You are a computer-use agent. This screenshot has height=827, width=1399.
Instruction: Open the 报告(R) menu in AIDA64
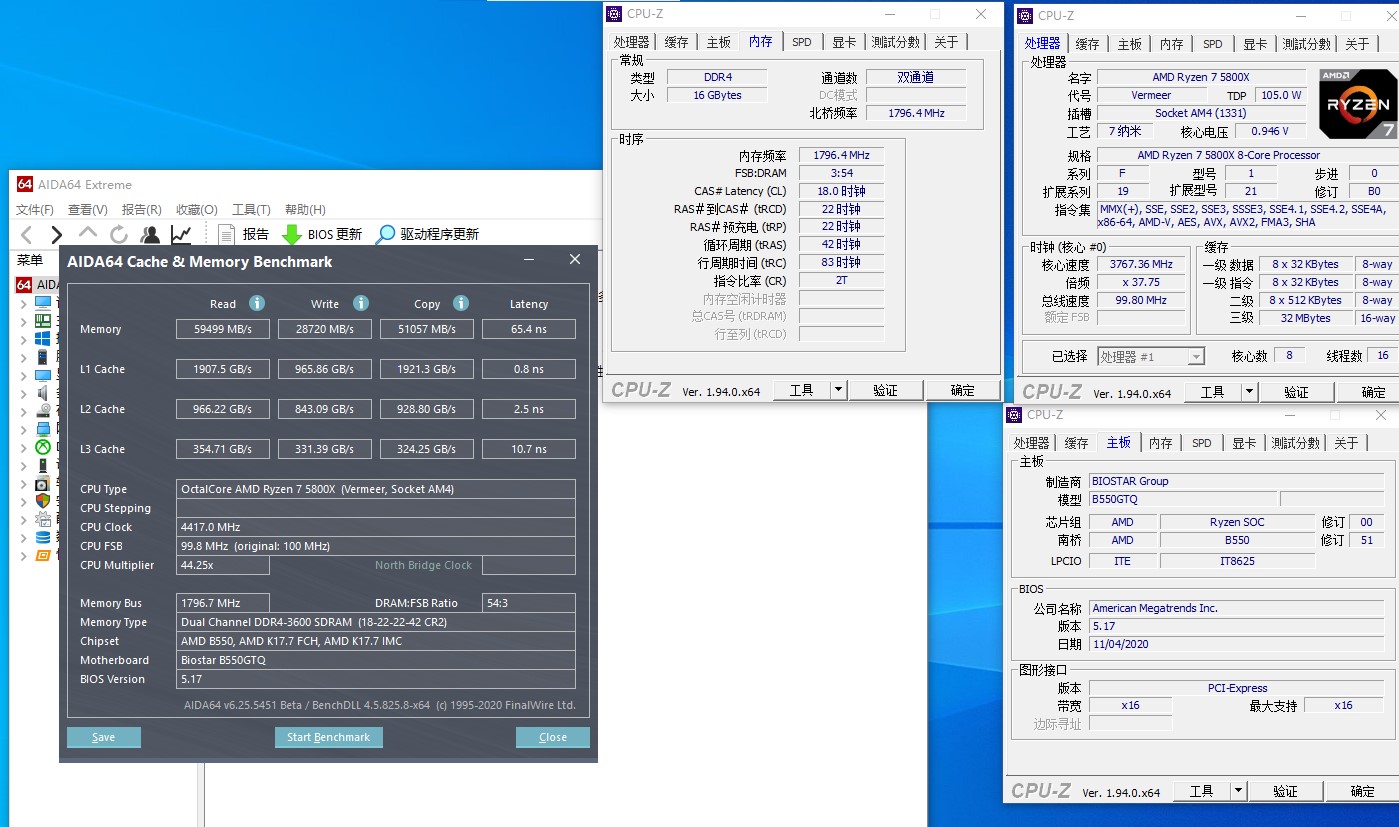pos(141,209)
